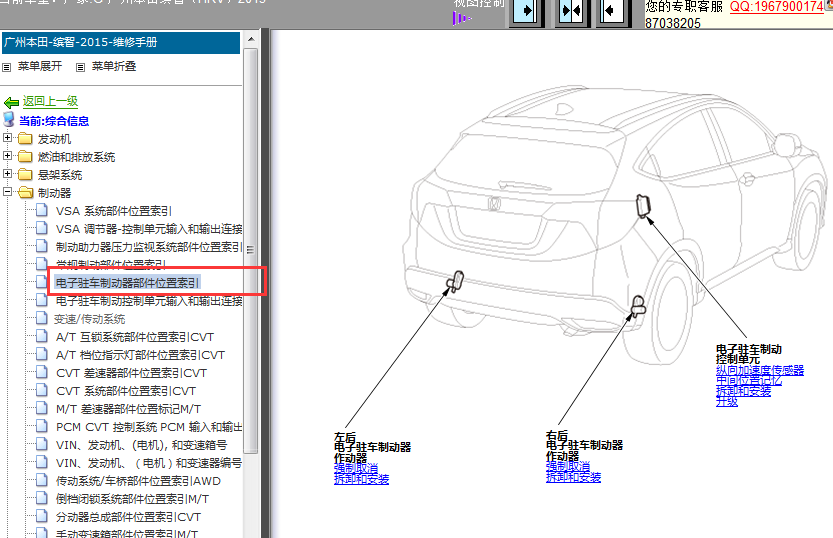This screenshot has height=538, width=833.
Task: Click the left-arrow view control button
Action: pyautogui.click(x=613, y=12)
